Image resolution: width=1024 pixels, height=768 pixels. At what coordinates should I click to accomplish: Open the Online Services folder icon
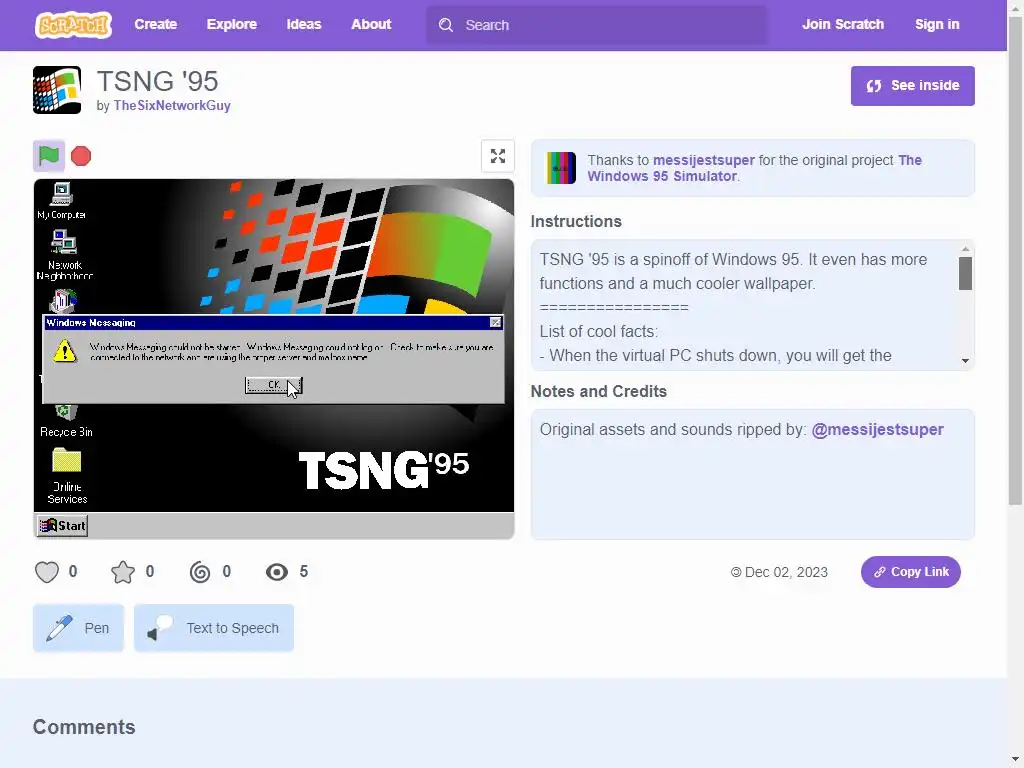point(67,476)
